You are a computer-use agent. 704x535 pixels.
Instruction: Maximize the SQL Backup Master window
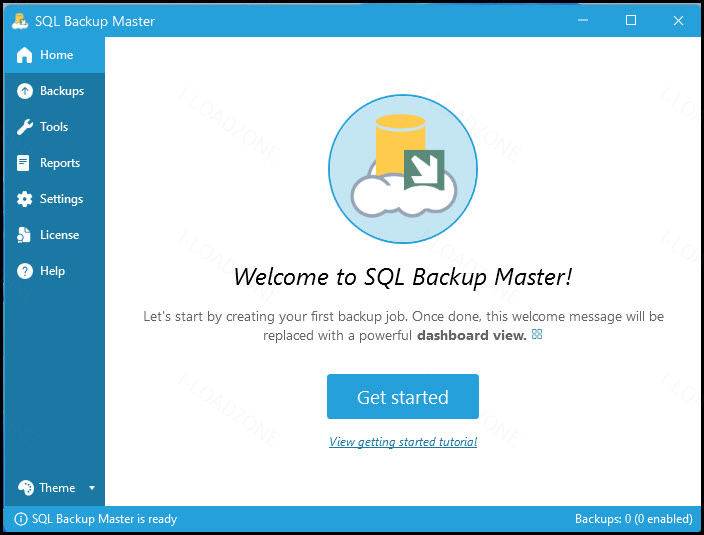[x=631, y=20]
